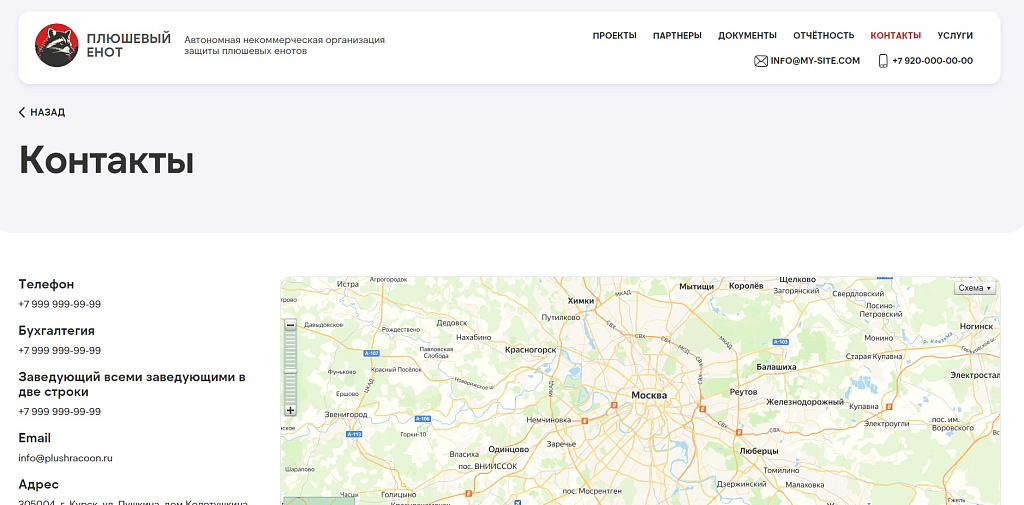Click Москва label on the map
The width and height of the screenshot is (1024, 505).
coord(649,395)
